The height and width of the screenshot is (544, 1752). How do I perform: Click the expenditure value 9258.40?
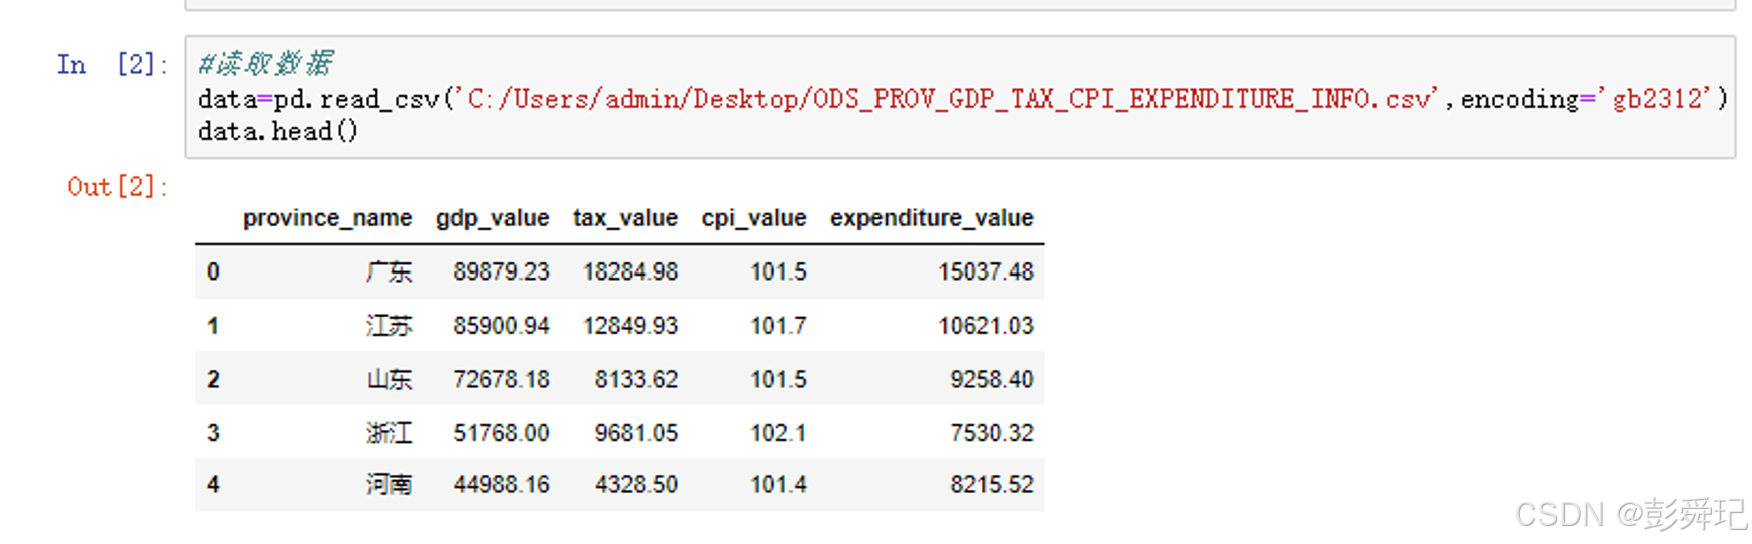click(x=992, y=380)
